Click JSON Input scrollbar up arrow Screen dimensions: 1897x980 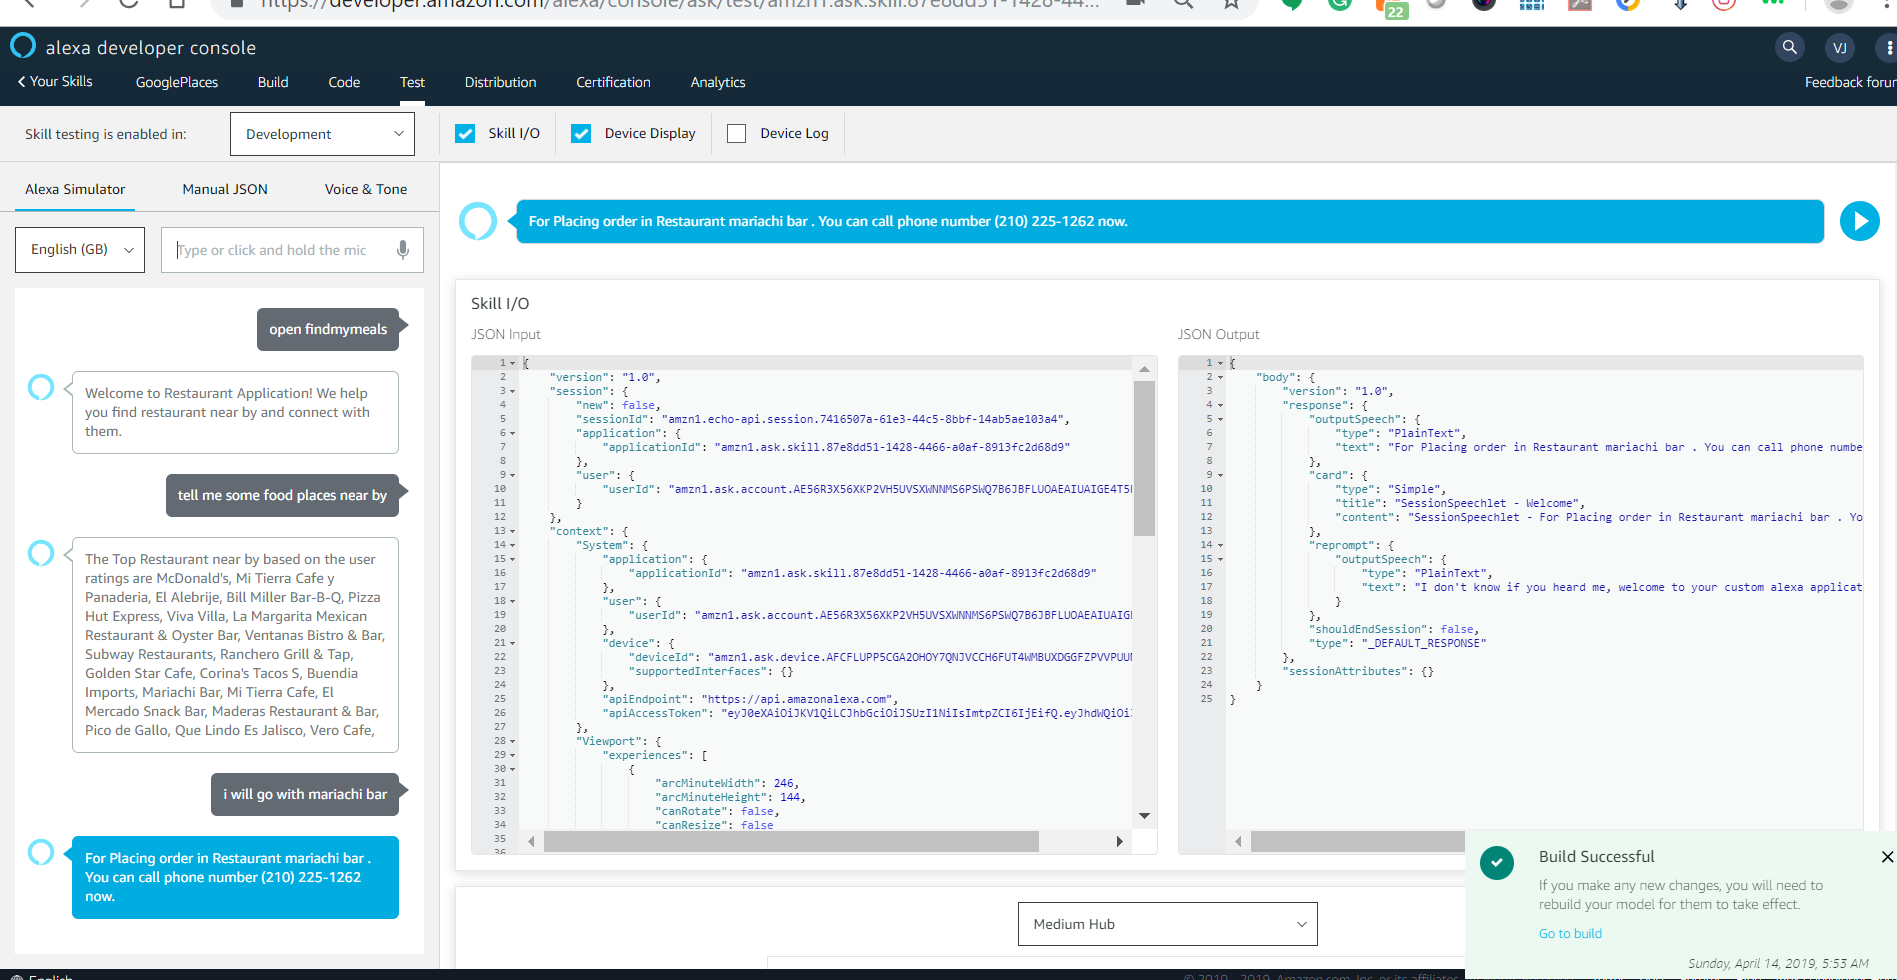tap(1144, 369)
